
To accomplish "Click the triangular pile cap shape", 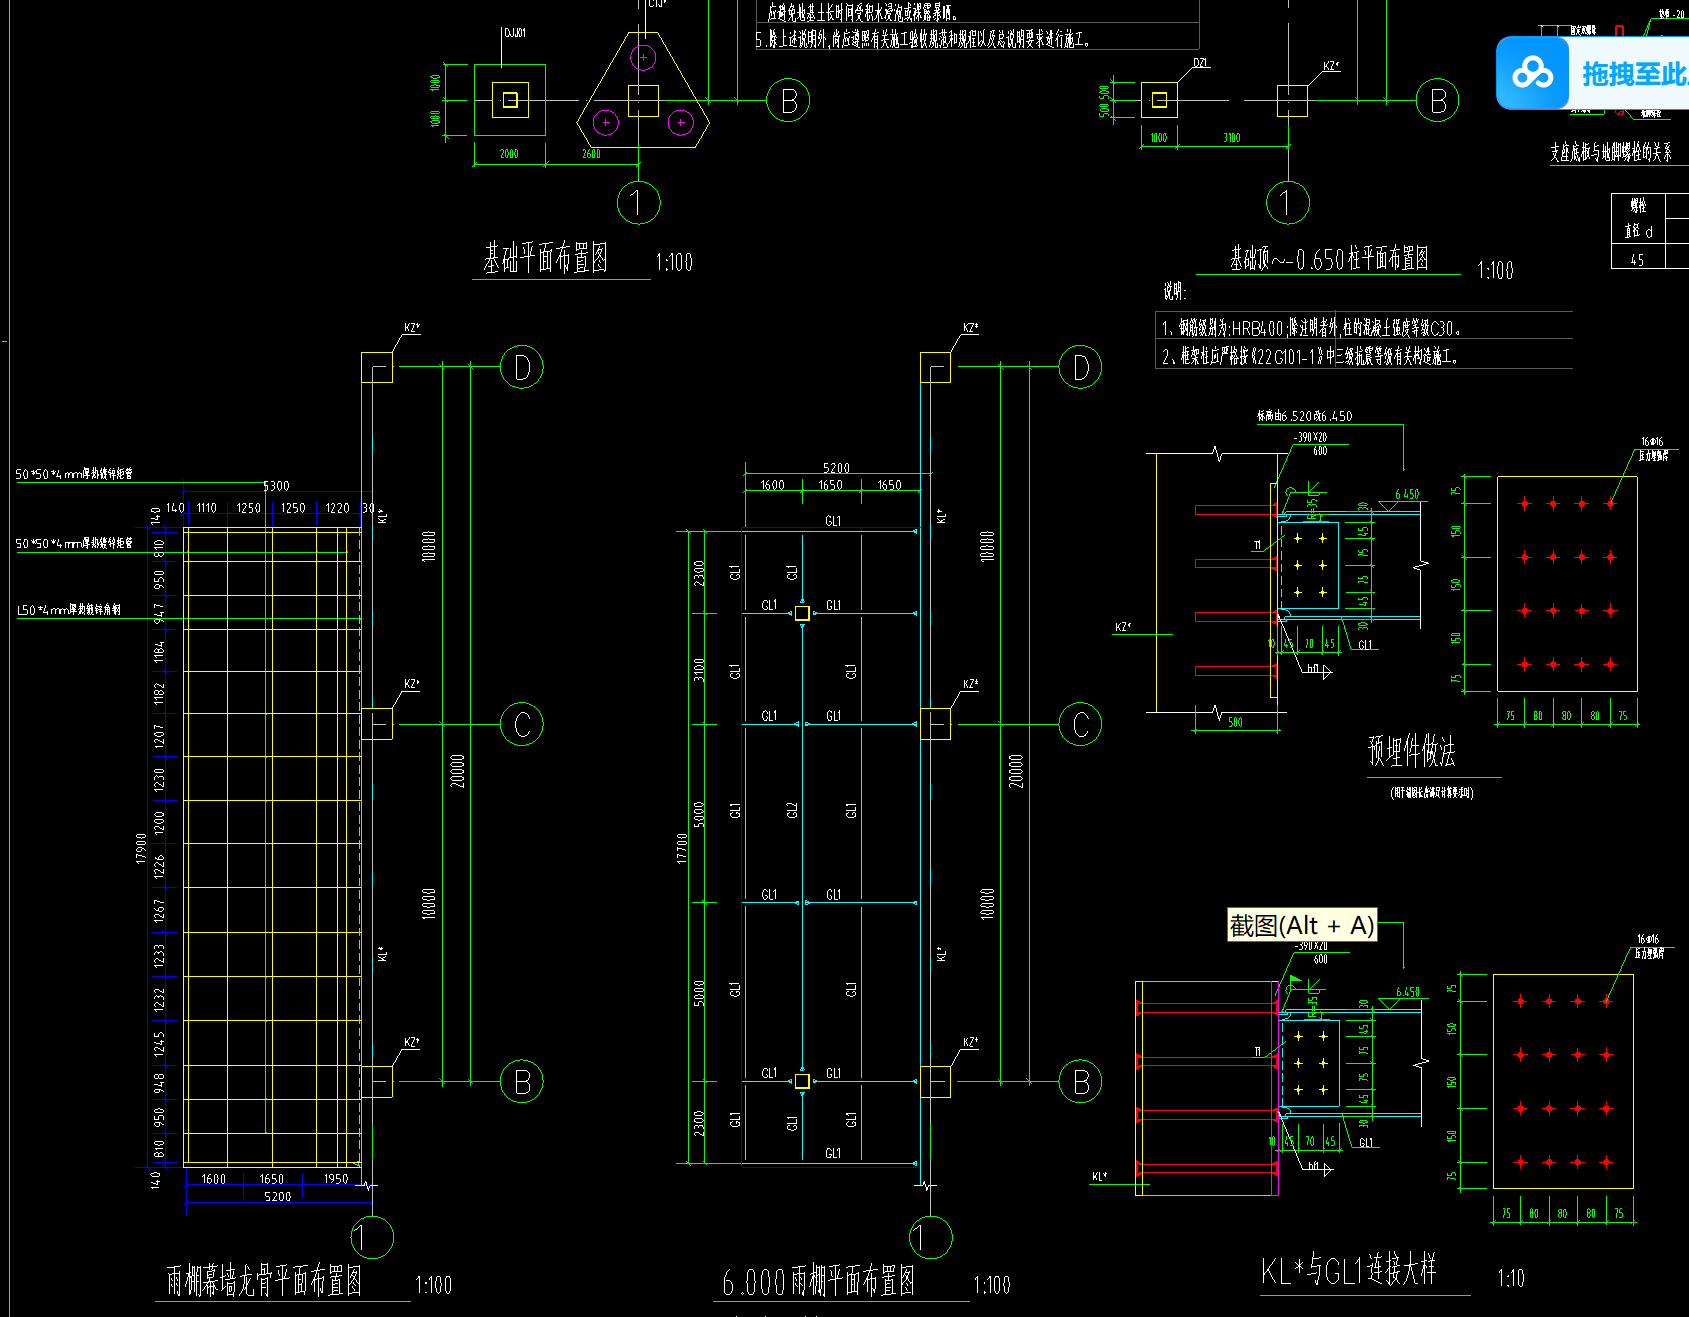I will (643, 91).
